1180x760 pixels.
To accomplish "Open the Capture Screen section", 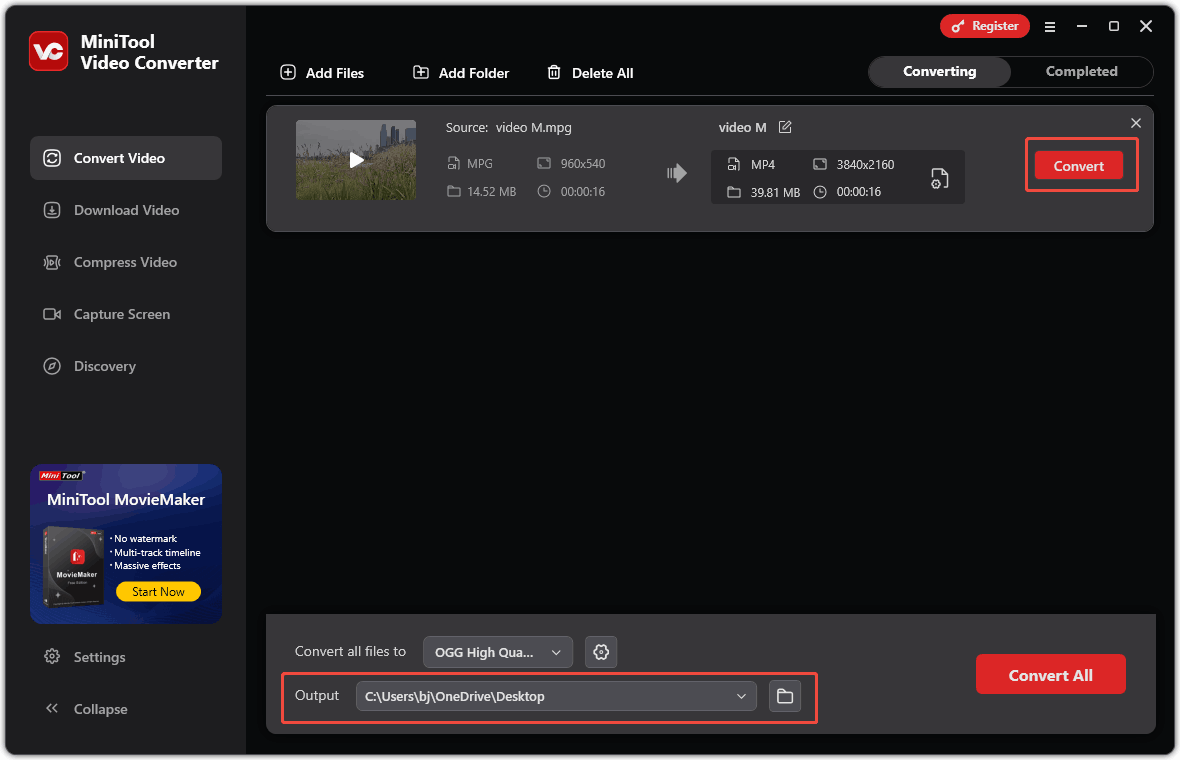I will [x=126, y=314].
